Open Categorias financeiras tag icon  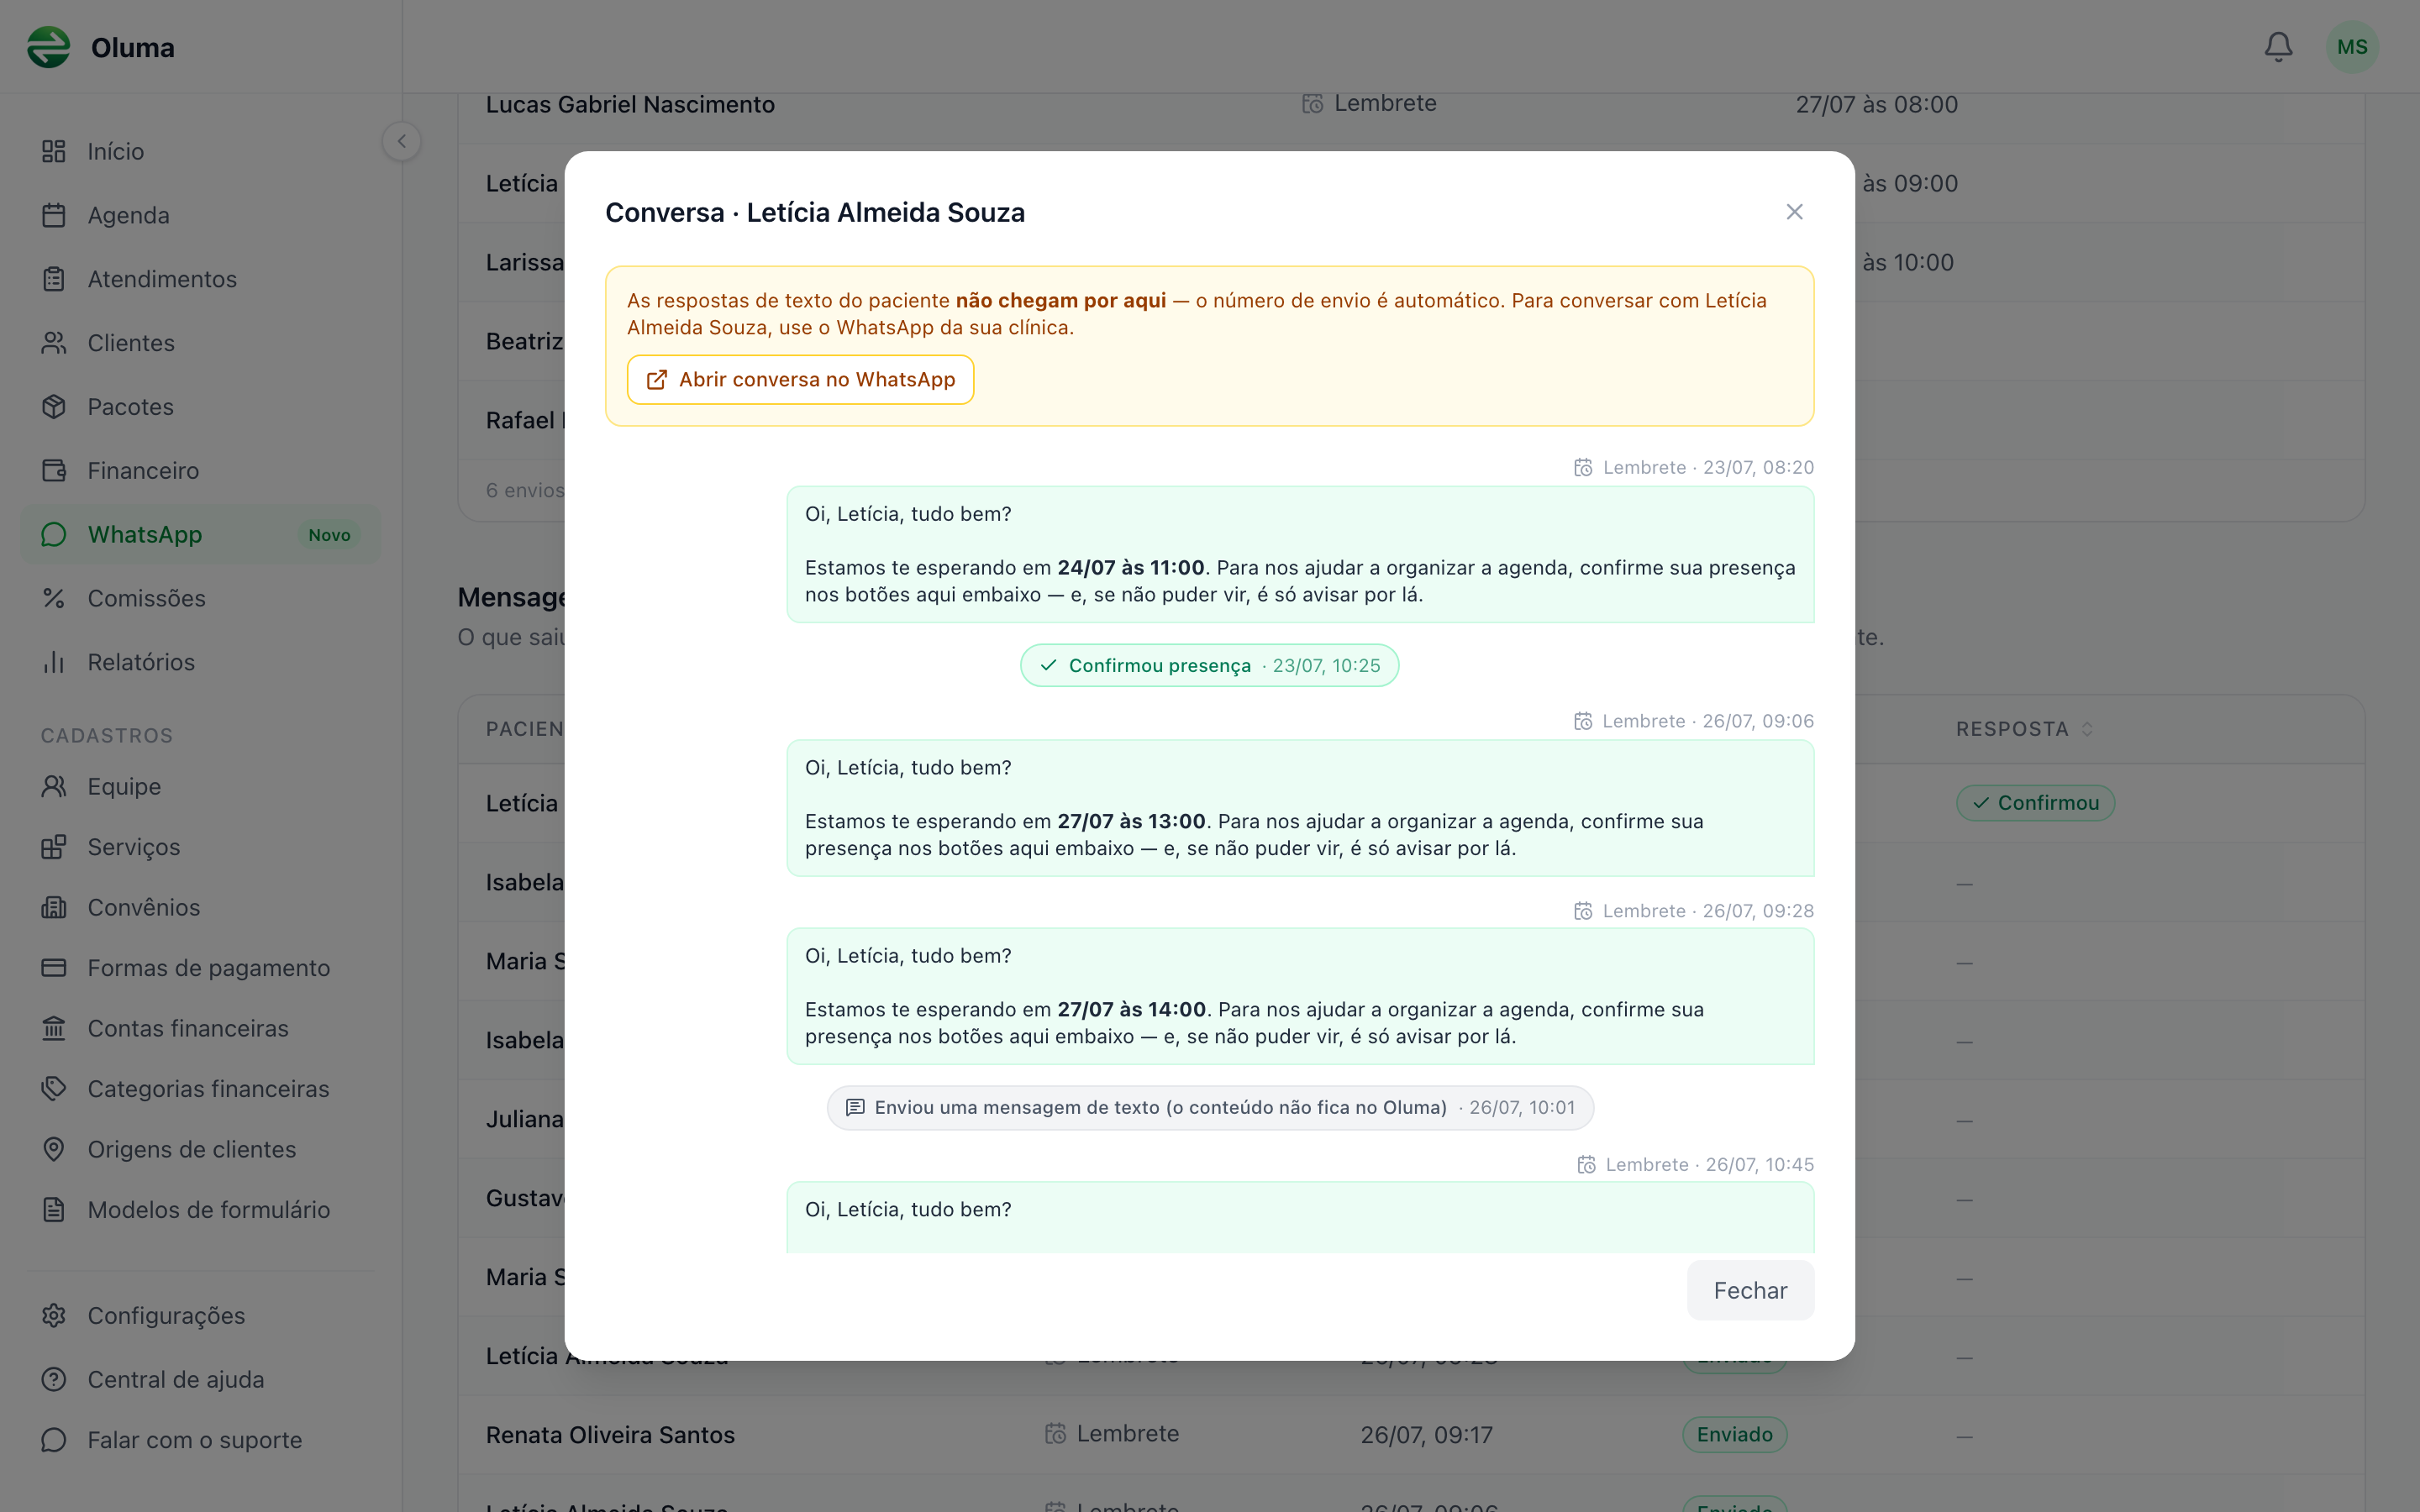click(x=54, y=1088)
